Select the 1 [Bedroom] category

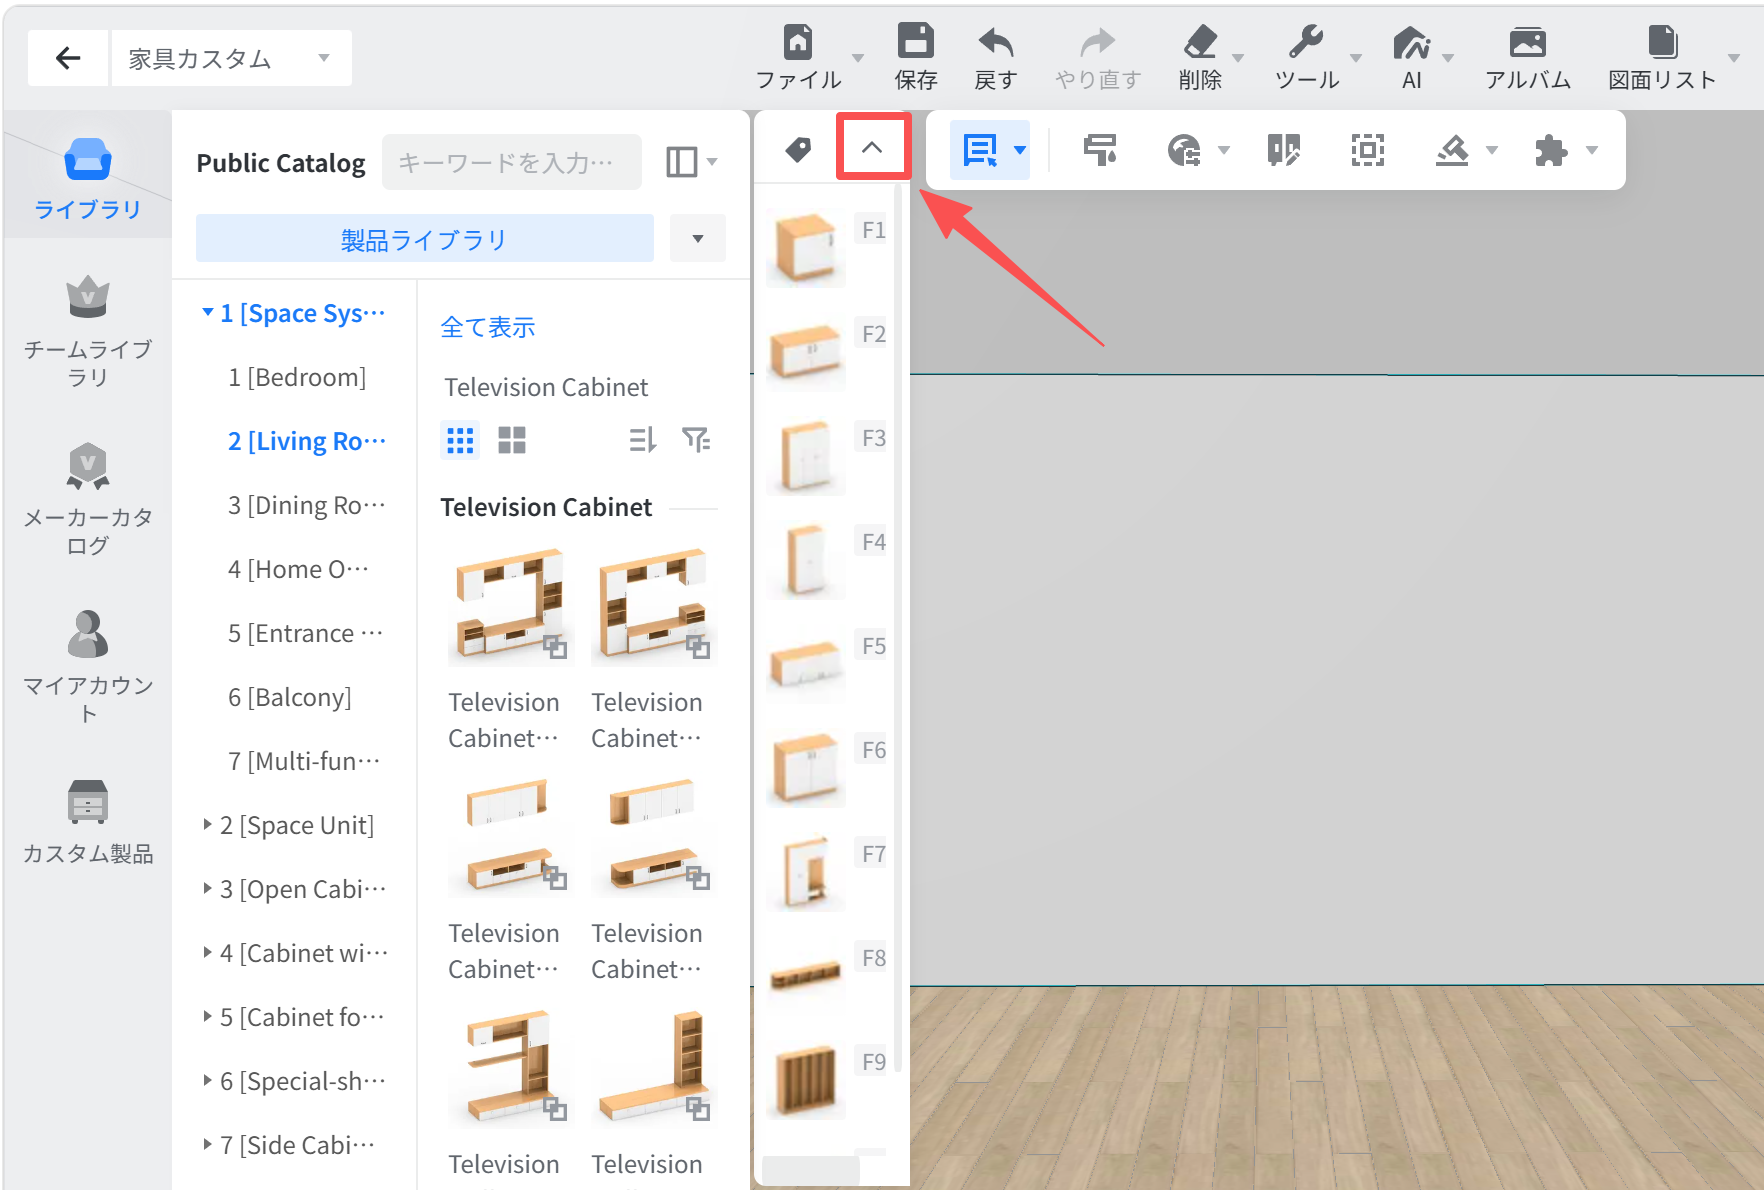pos(297,377)
